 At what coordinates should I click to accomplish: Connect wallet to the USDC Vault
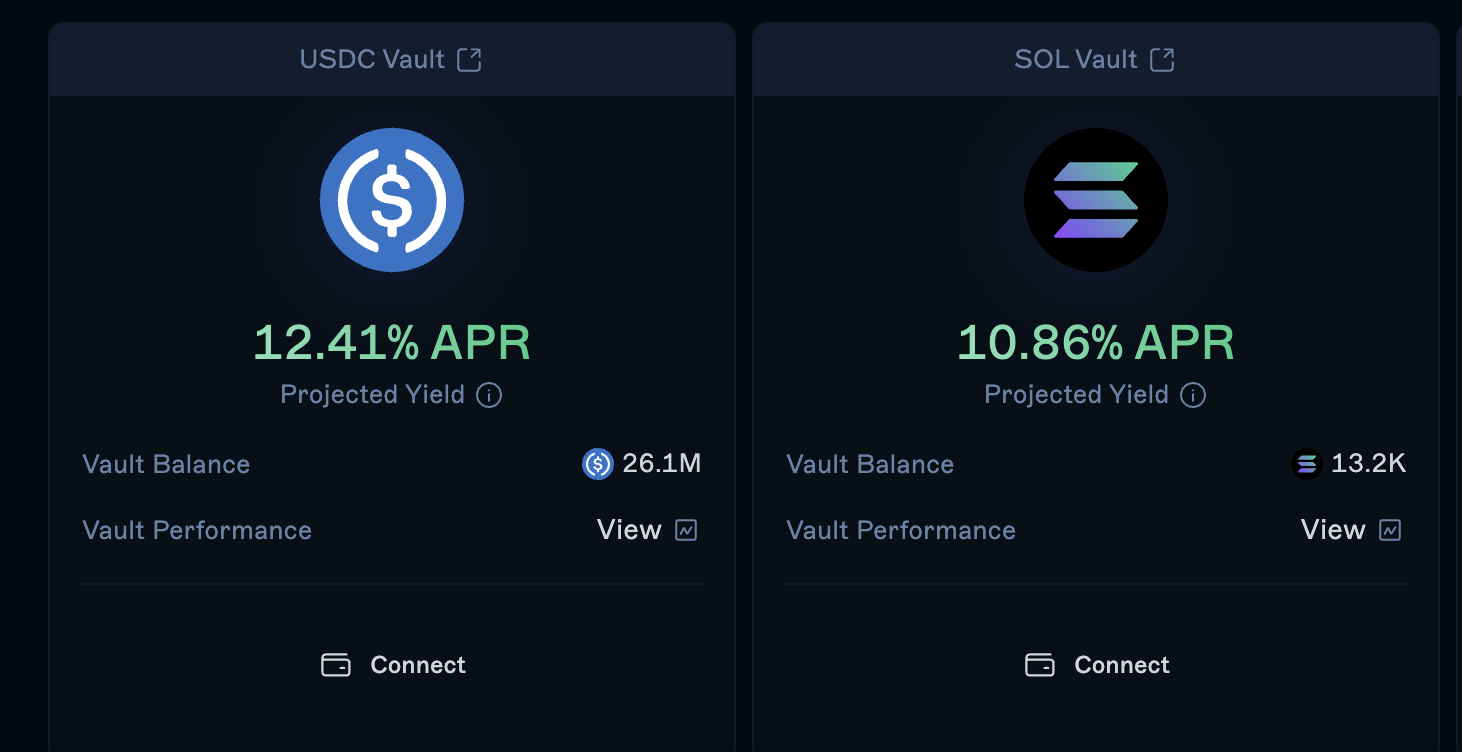tap(391, 664)
